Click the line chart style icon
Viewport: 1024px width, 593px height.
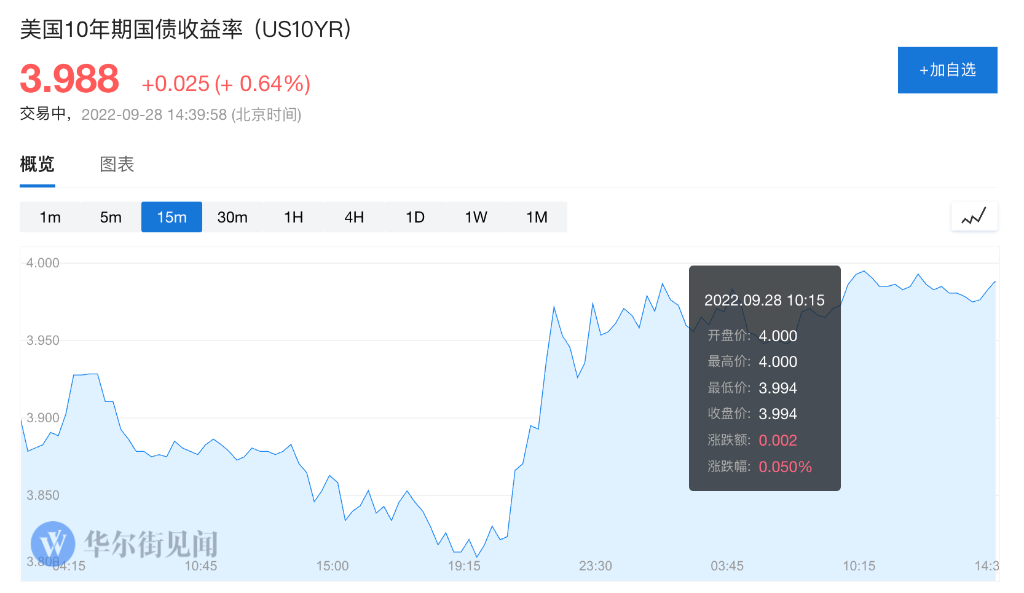974,216
